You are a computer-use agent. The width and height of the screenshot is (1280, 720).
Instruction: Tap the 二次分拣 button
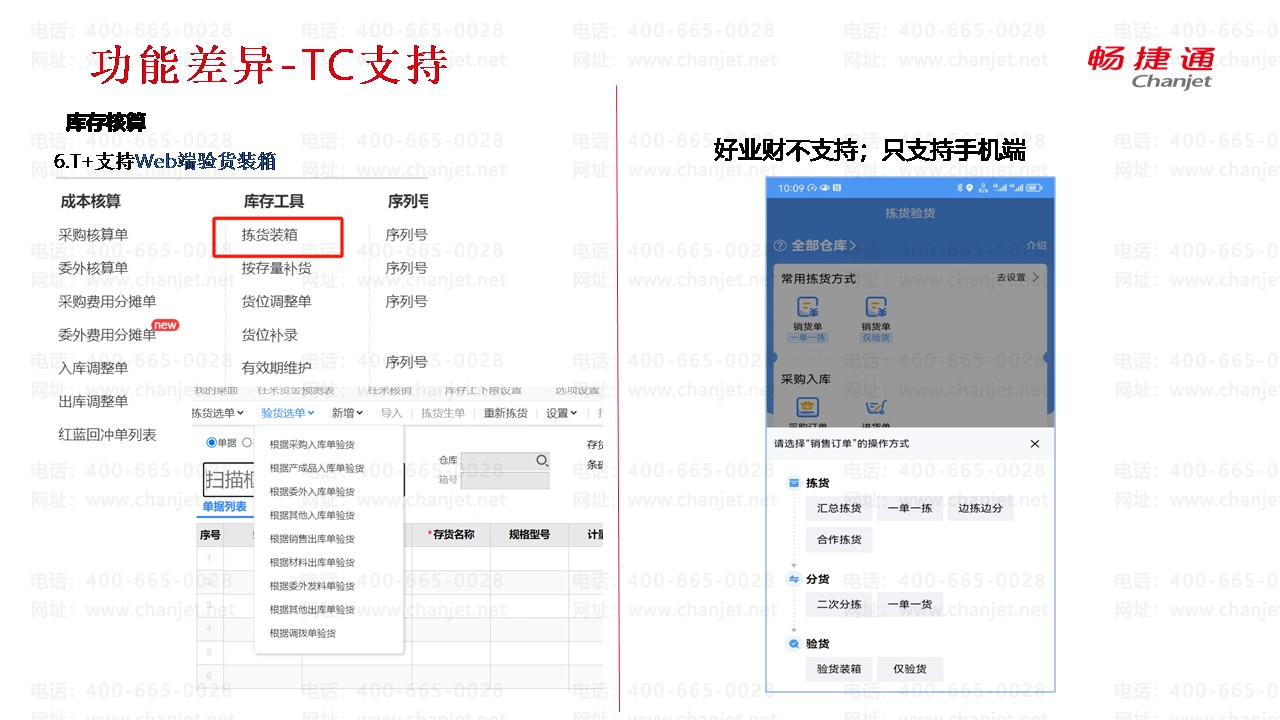839,605
